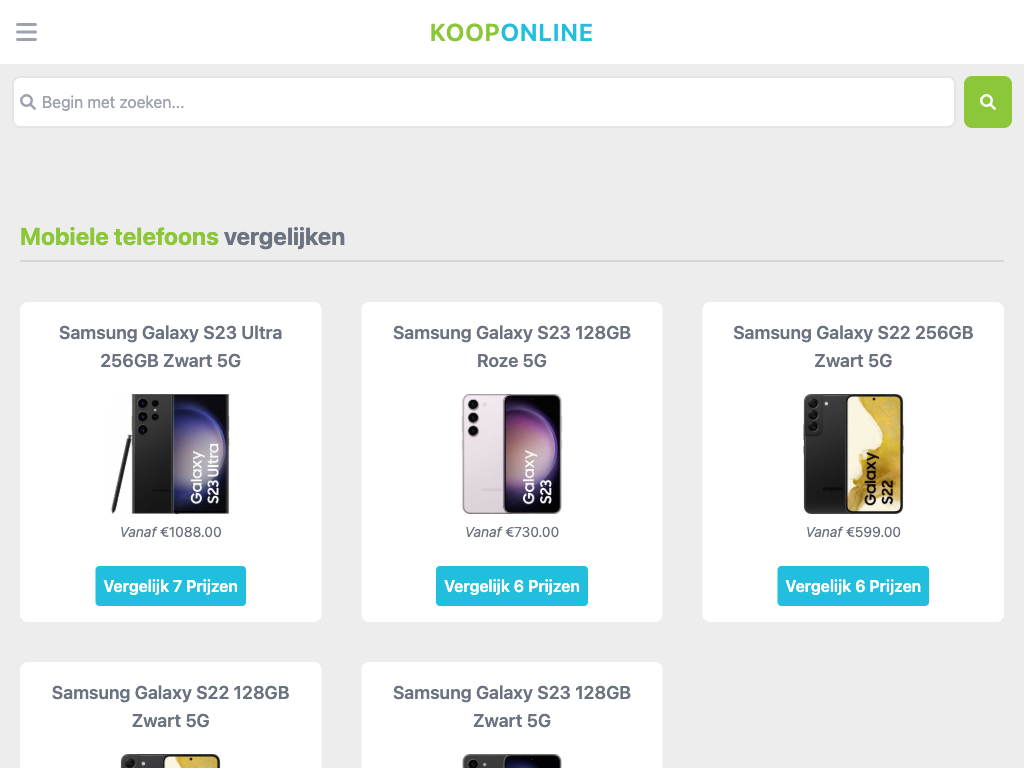This screenshot has width=1024, height=768.
Task: Click the magnifier icon in search field
Action: pyautogui.click(x=29, y=102)
